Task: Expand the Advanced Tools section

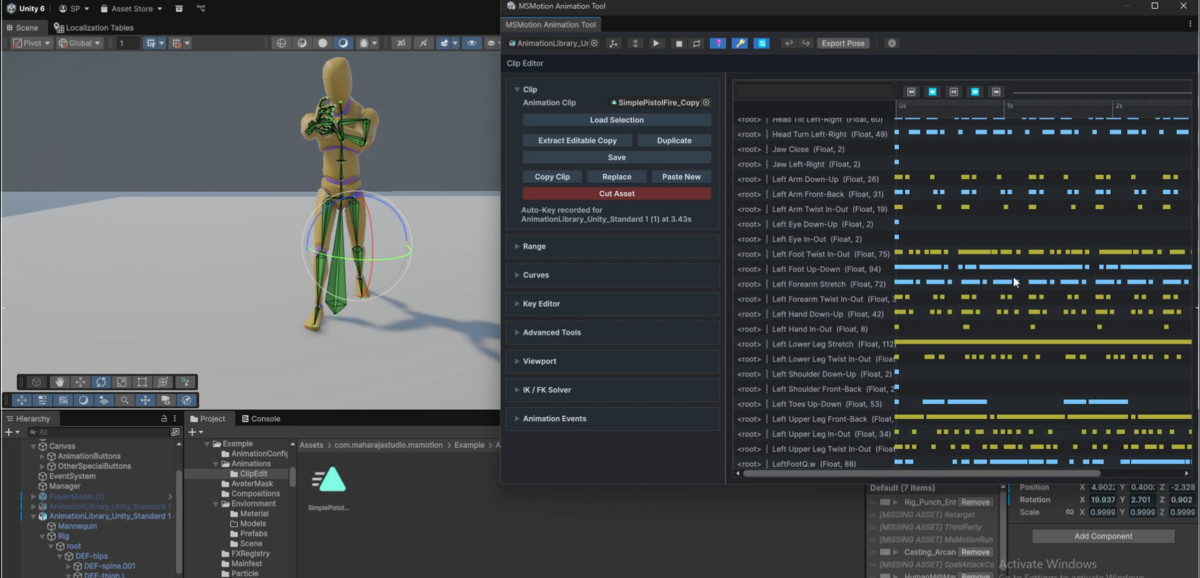Action: [517, 333]
